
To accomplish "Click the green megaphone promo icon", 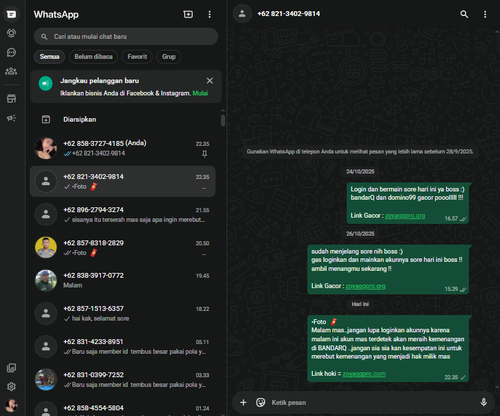I will click(46, 84).
